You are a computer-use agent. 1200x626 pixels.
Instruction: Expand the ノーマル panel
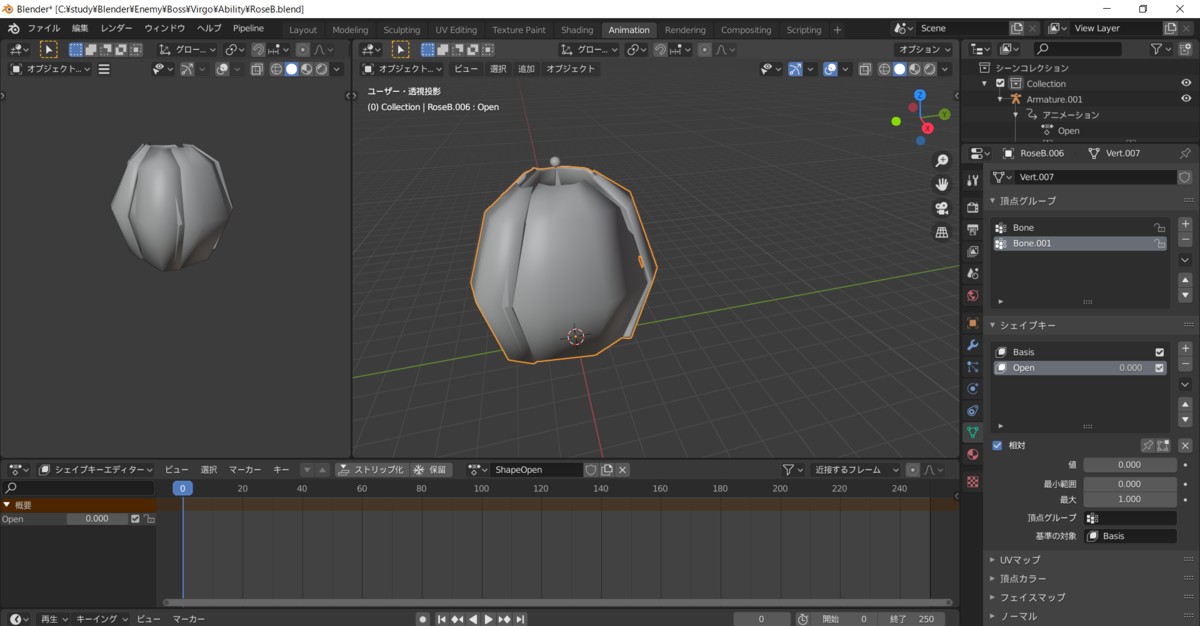[993, 616]
